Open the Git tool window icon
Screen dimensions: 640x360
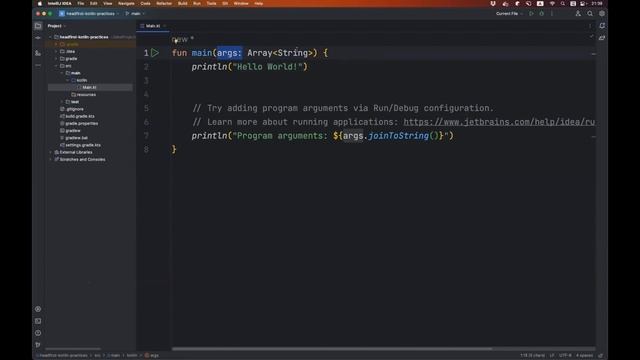click(38, 345)
